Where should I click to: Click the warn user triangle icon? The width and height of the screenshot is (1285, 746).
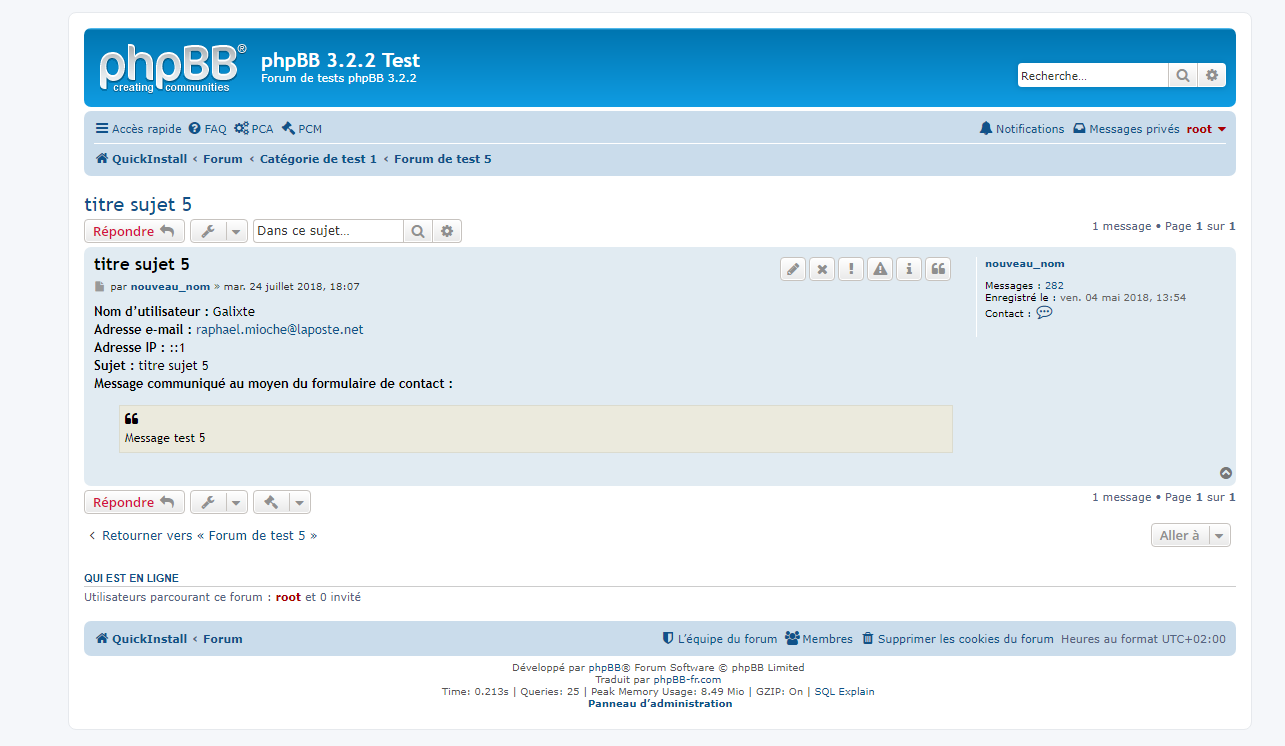click(x=880, y=269)
